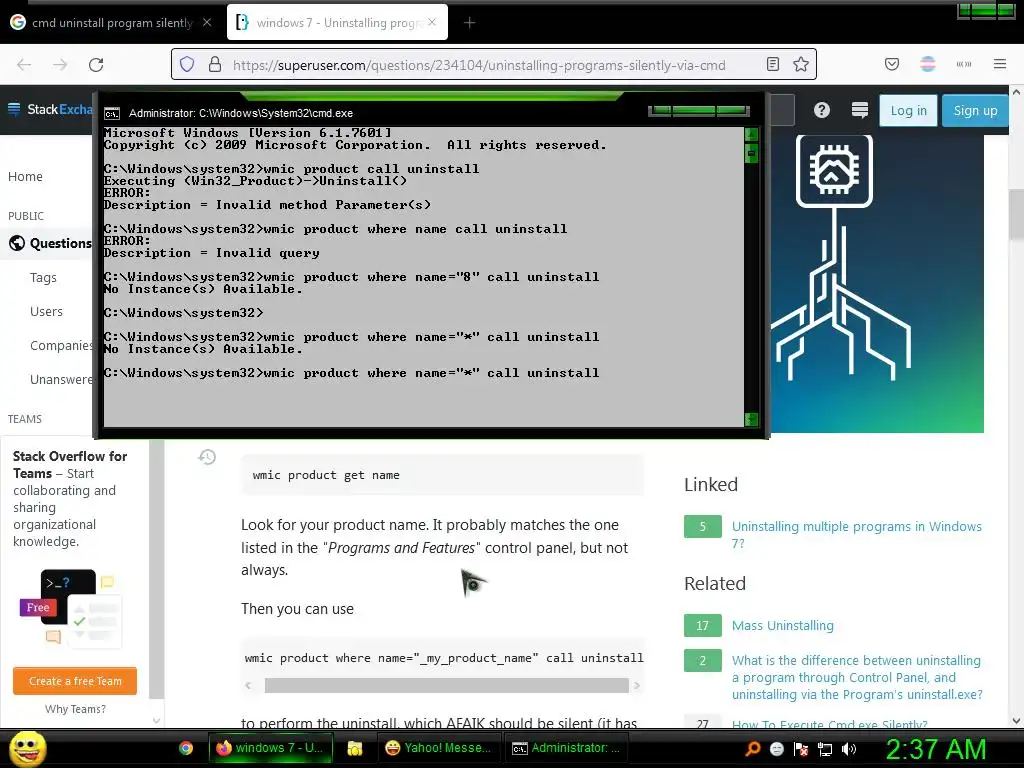Open the Firefox hamburger menu

click(x=1000, y=64)
